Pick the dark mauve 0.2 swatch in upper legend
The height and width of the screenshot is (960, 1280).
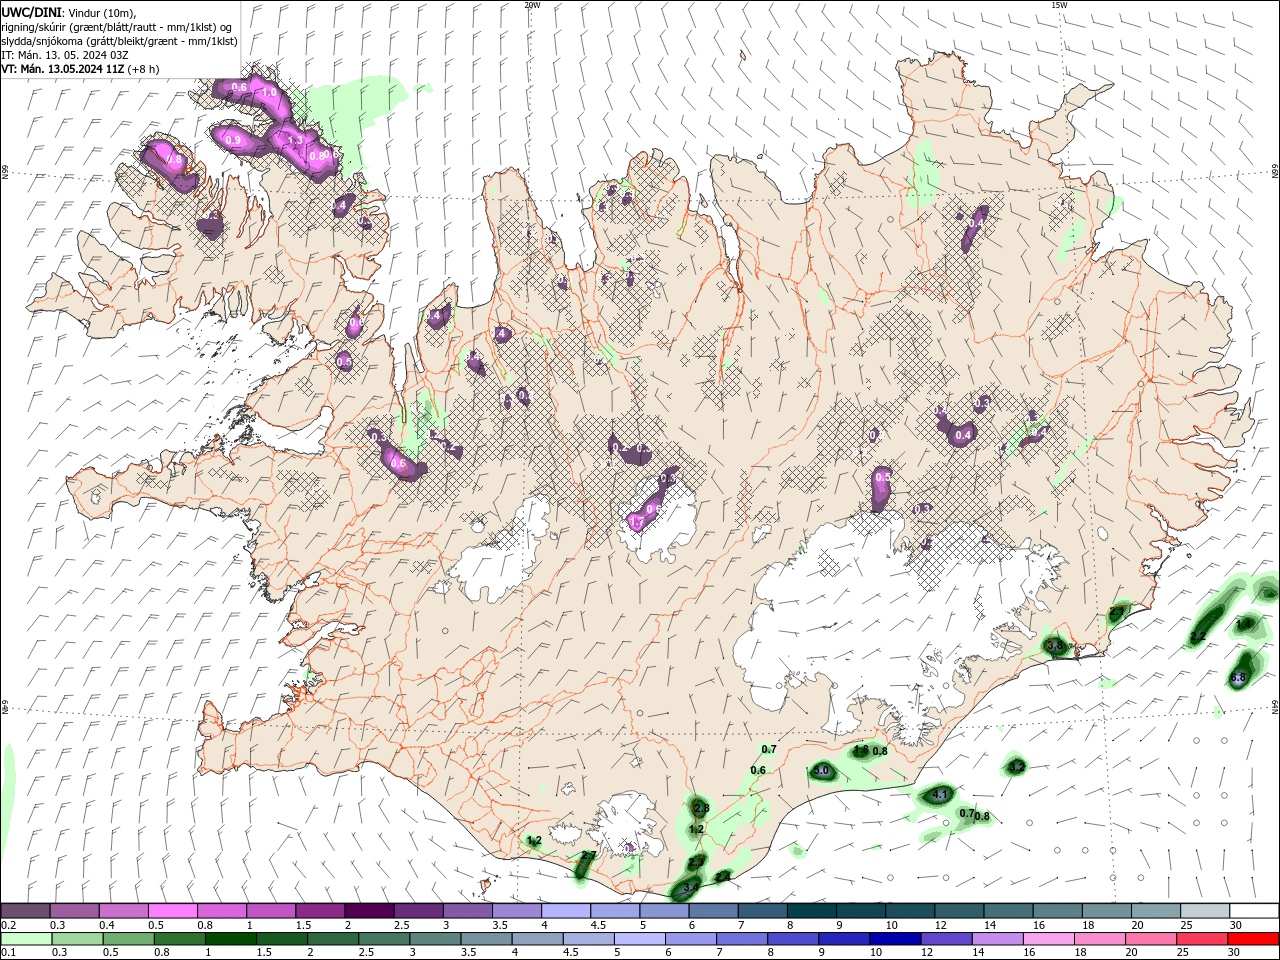[25, 911]
